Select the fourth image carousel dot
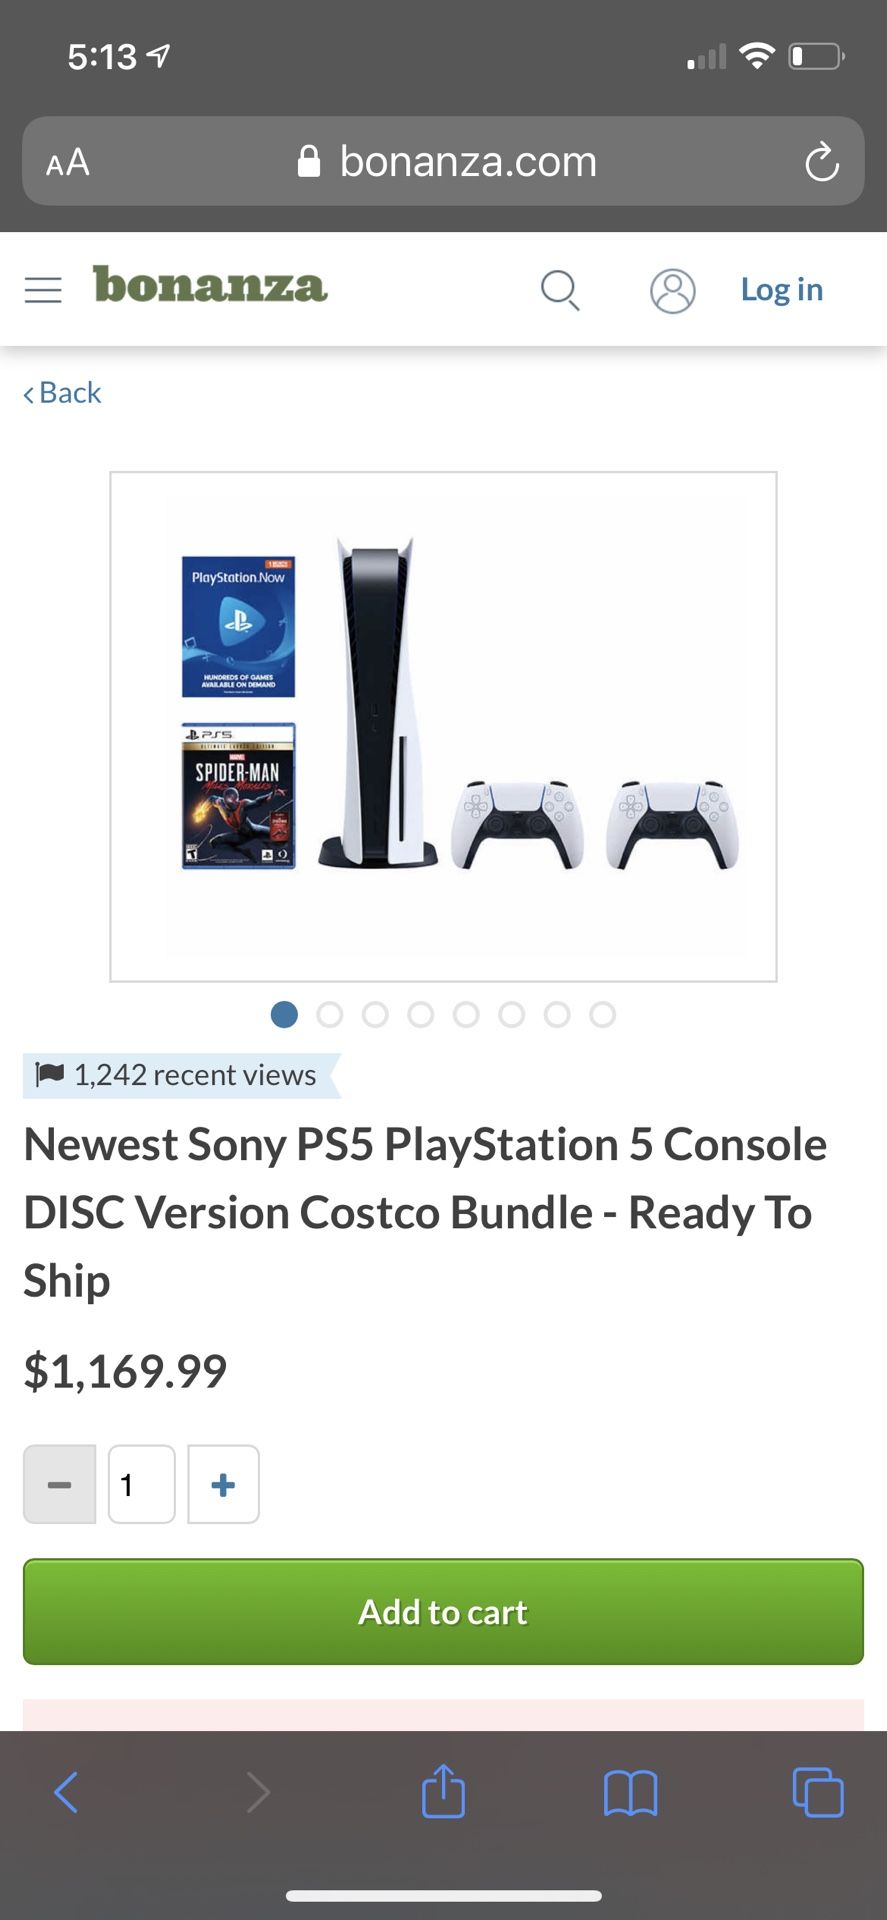Screen dimensions: 887x1920 pyautogui.click(x=420, y=1015)
